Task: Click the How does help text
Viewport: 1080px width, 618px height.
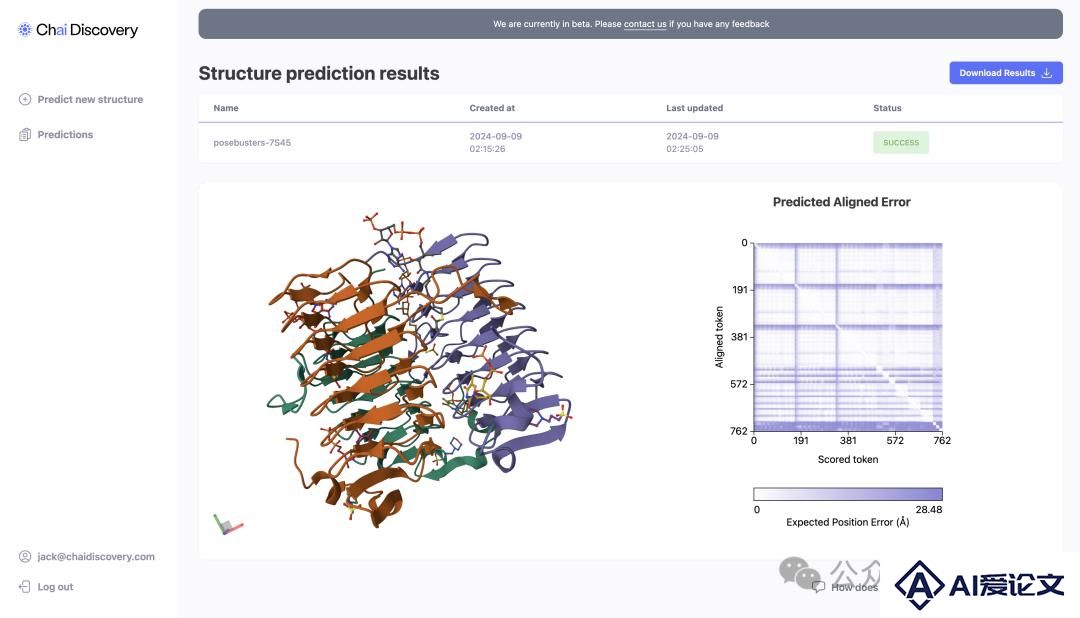Action: (x=854, y=588)
